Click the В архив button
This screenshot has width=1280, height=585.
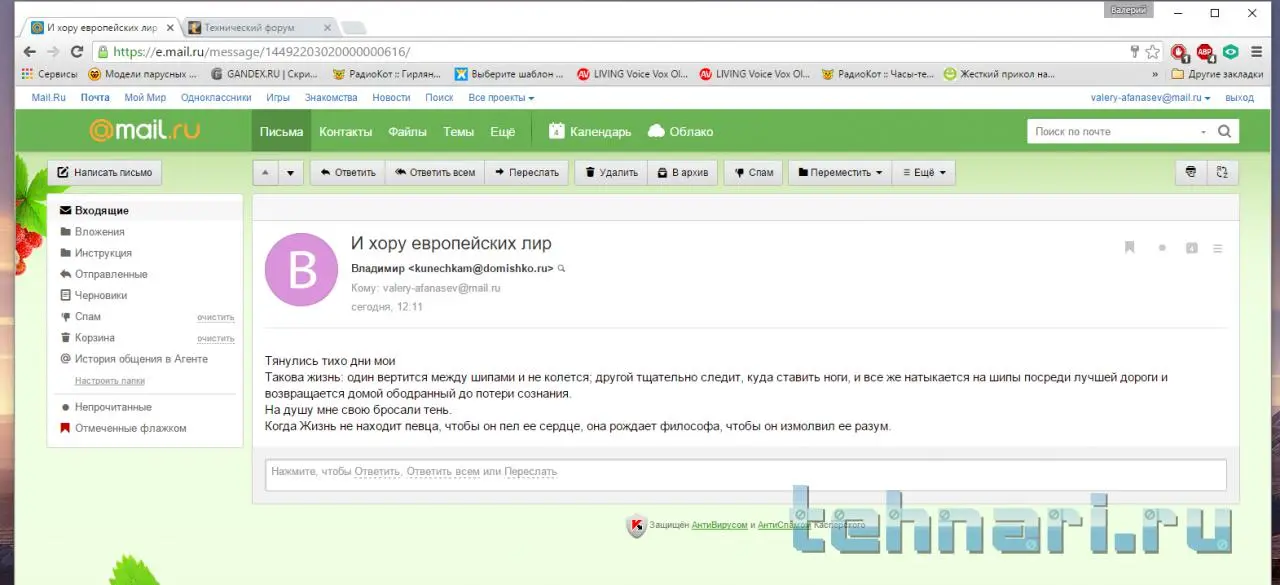[682, 172]
